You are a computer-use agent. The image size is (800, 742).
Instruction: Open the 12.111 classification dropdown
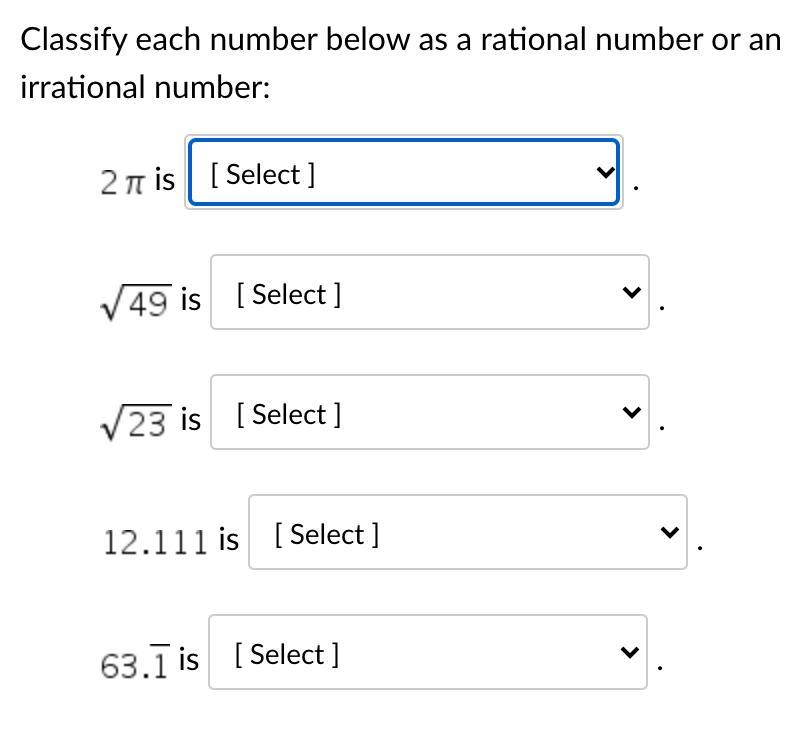[467, 533]
